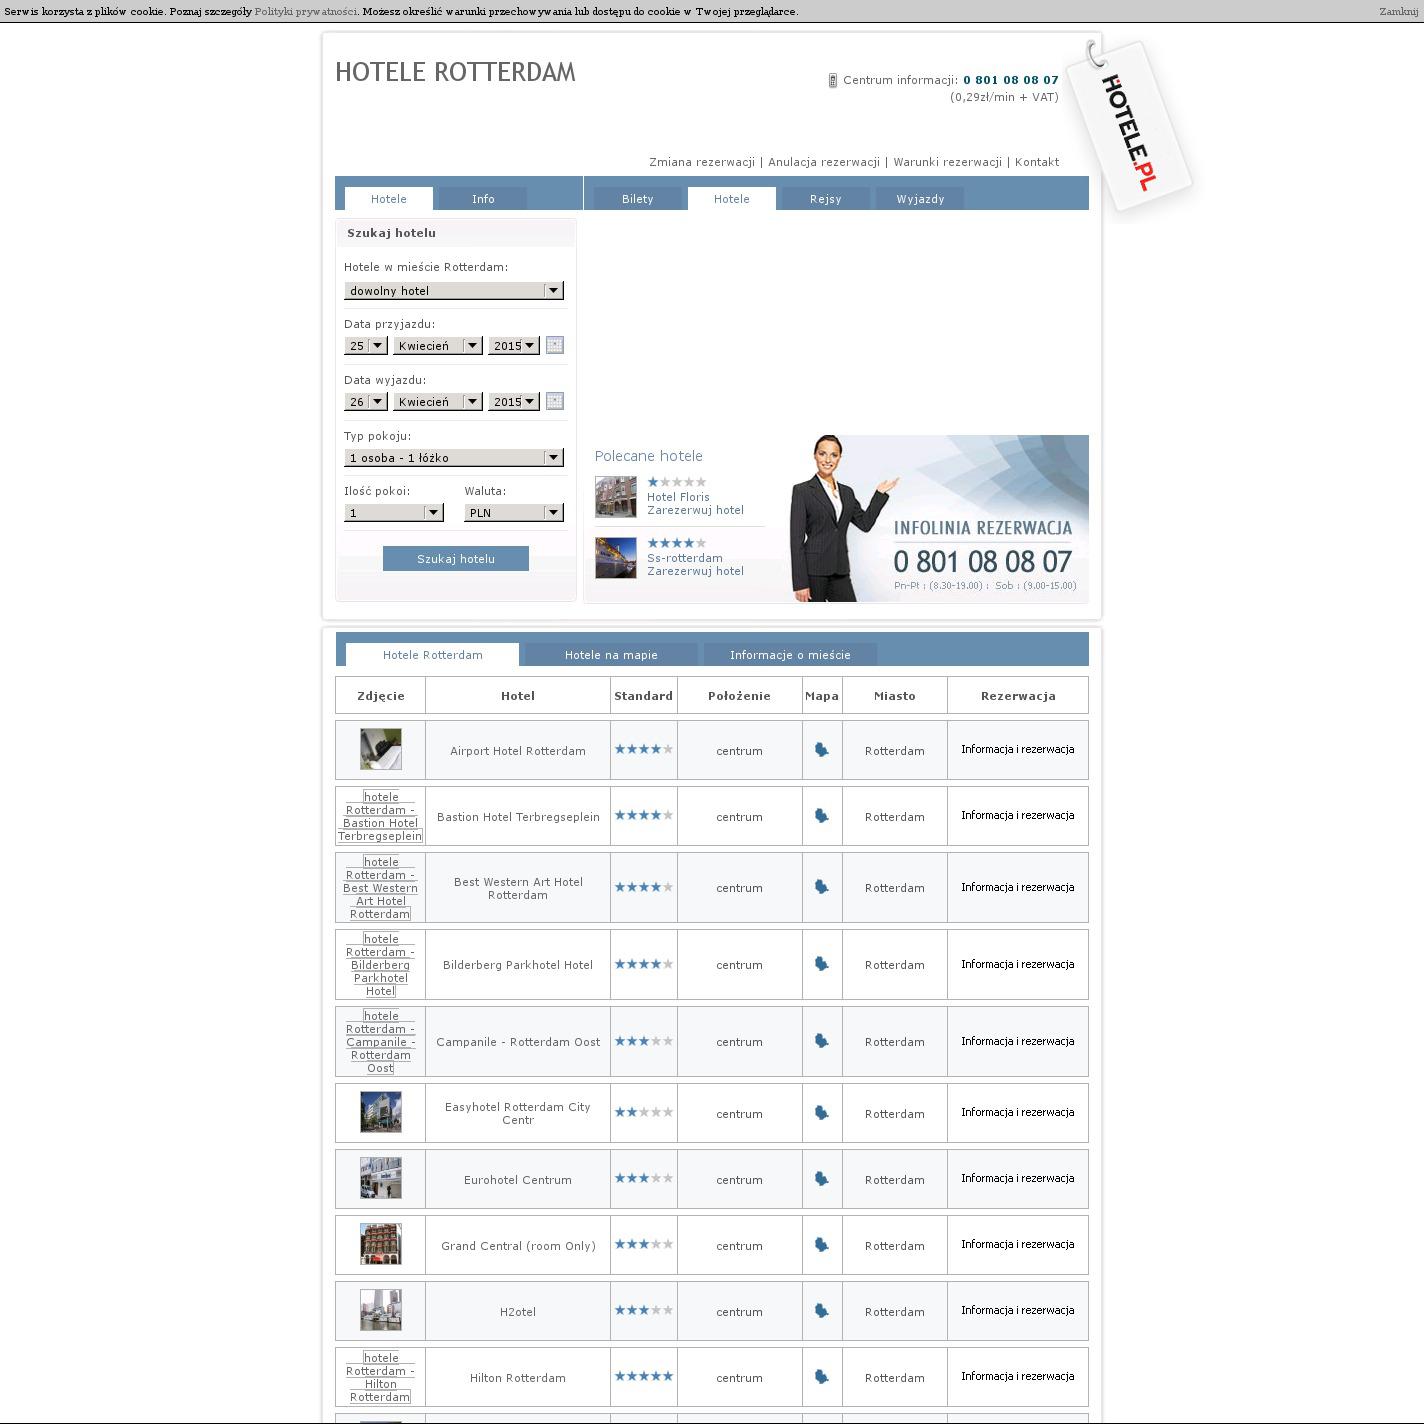Open map icon for H2otel row

(x=821, y=1311)
